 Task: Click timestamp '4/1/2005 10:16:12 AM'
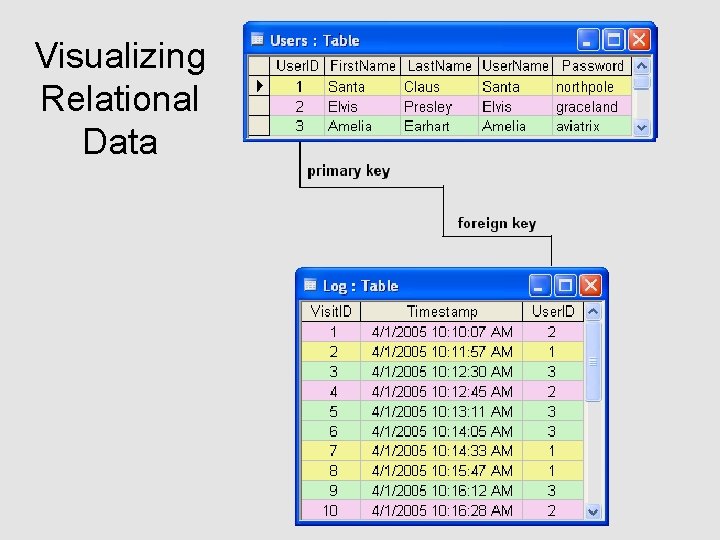442,490
